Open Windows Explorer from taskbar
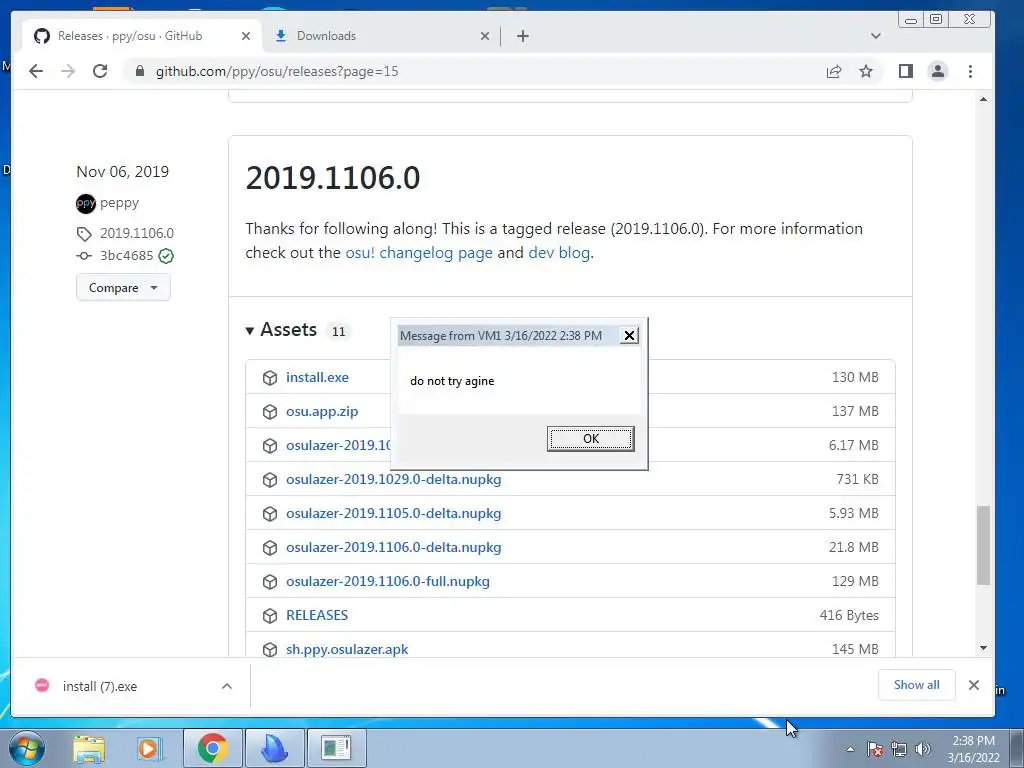 click(89, 748)
